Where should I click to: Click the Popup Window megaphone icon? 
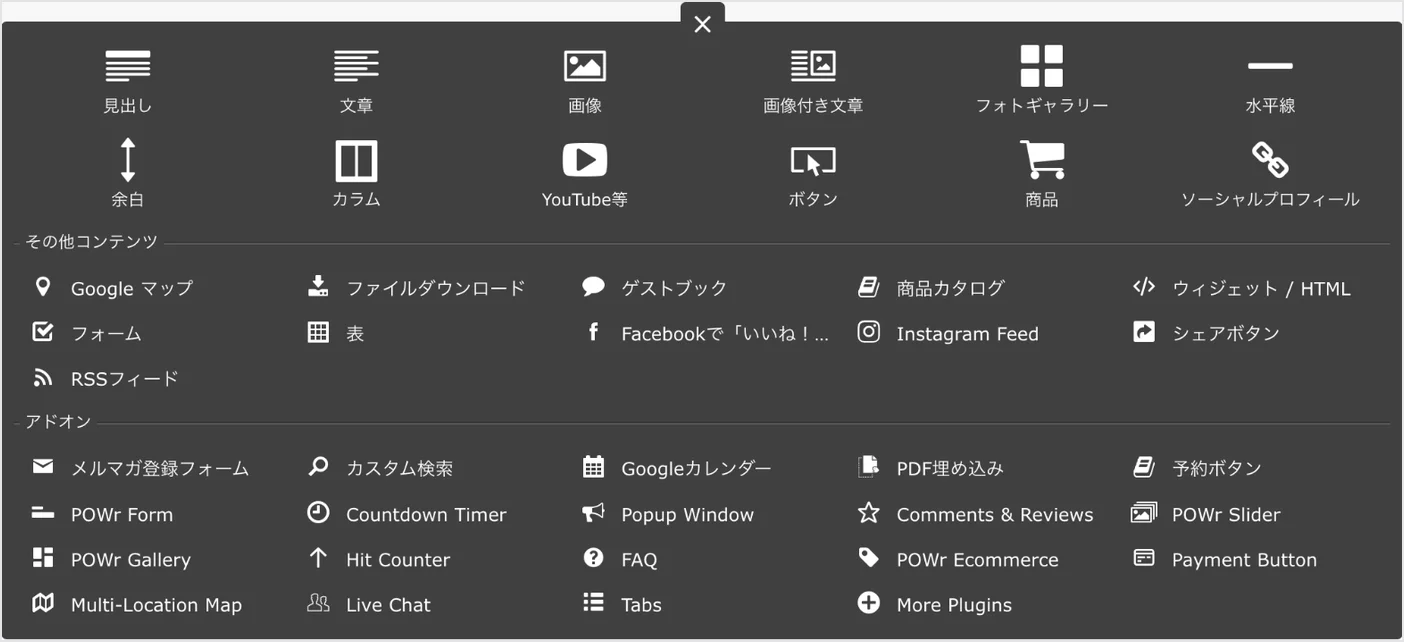coord(593,513)
